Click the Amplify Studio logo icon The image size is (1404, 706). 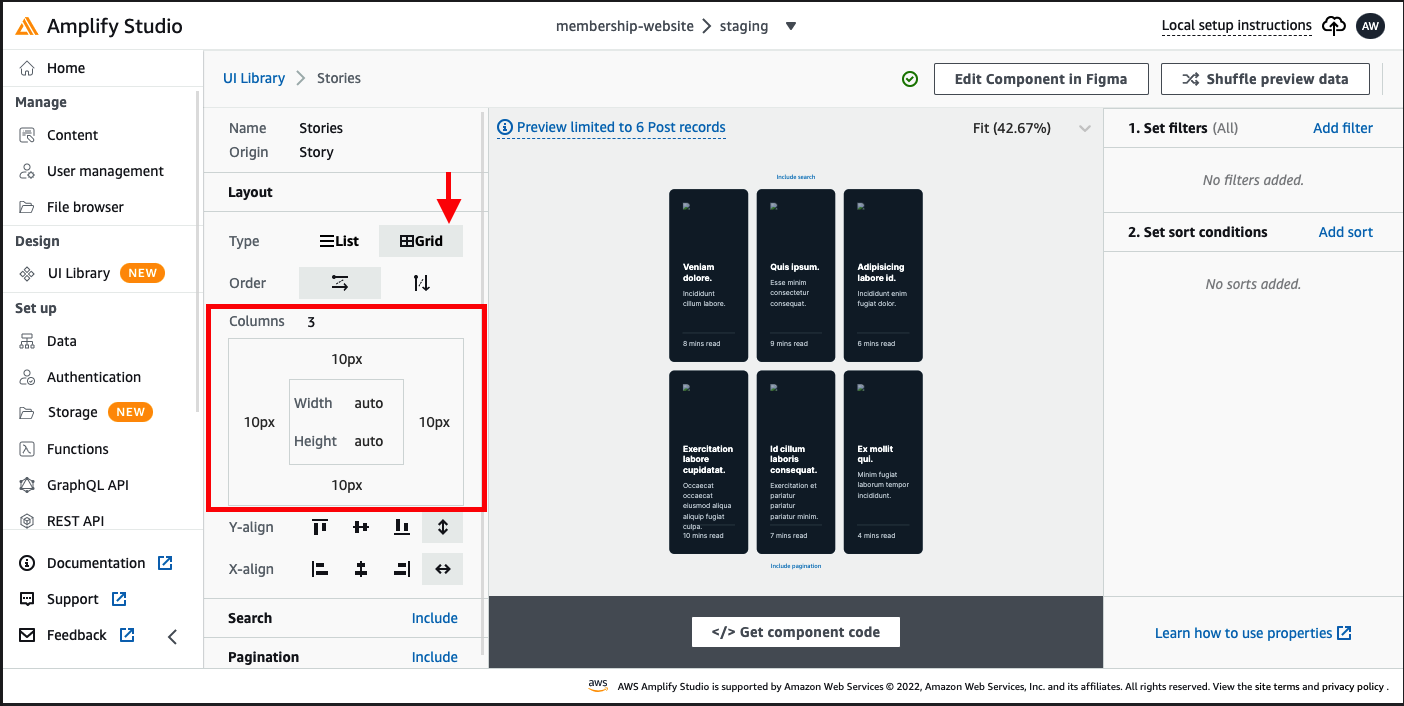tap(28, 26)
